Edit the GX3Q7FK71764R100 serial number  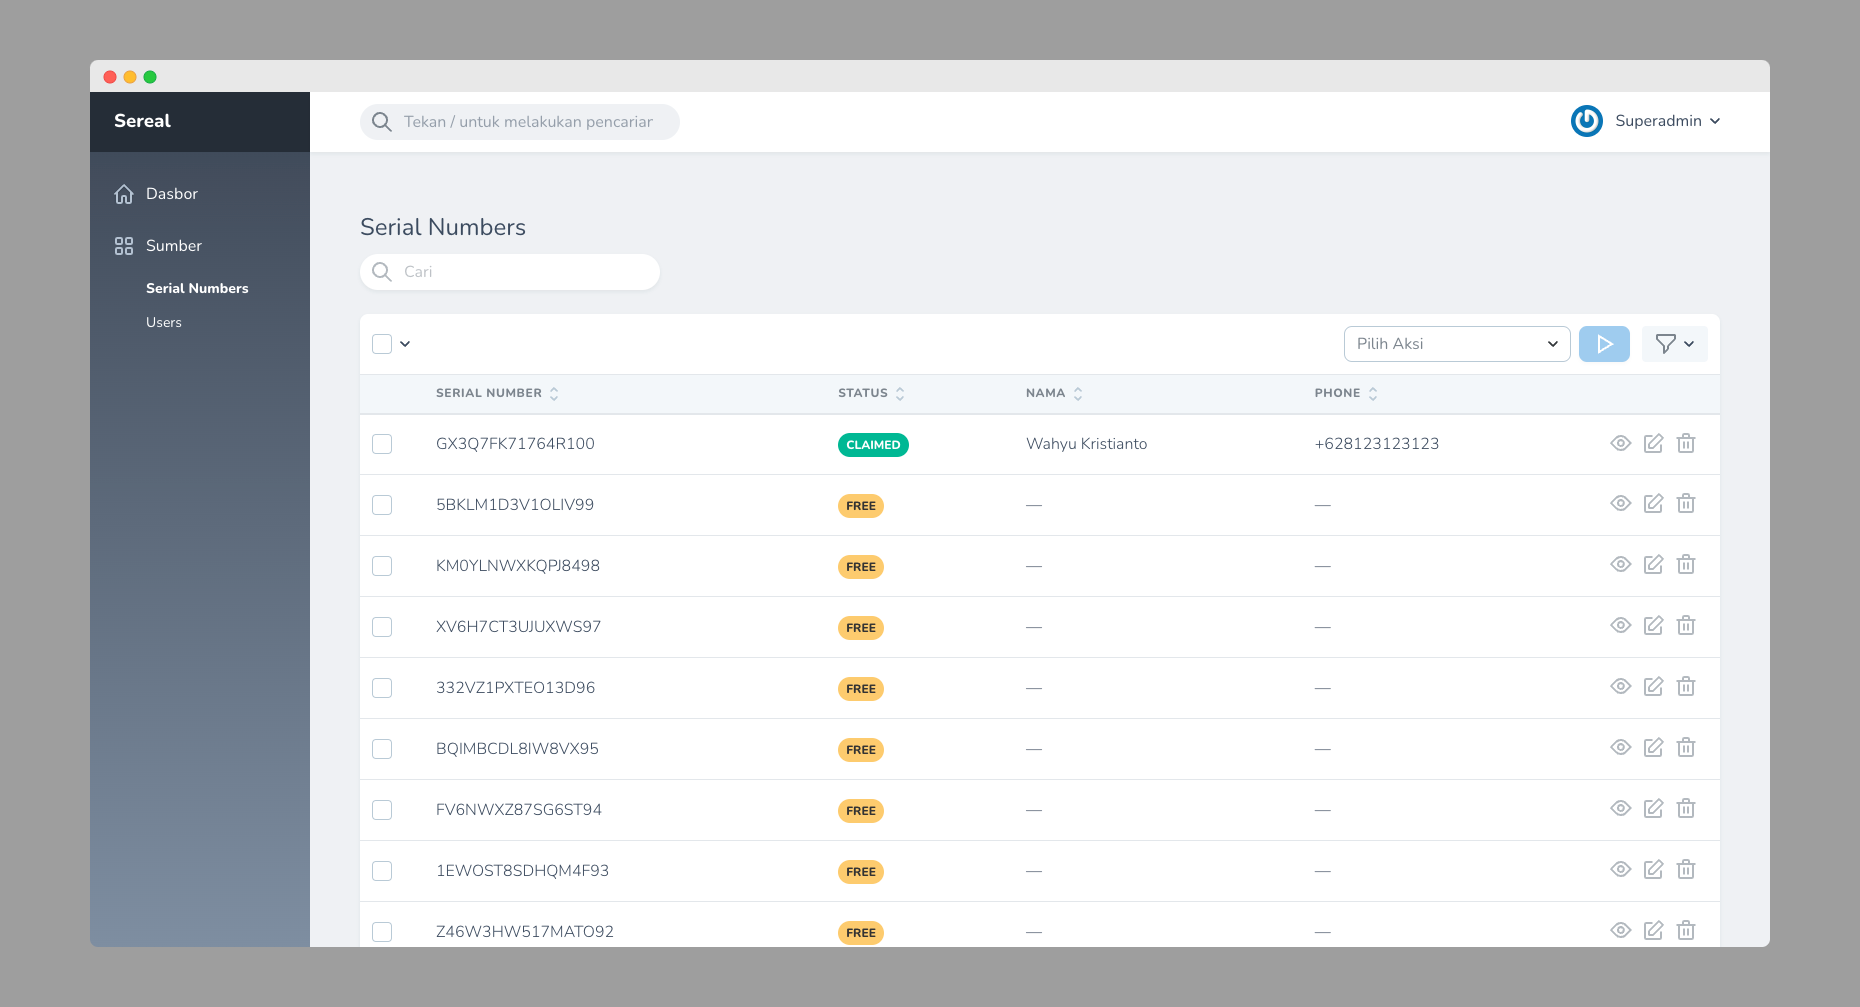pos(1654,443)
